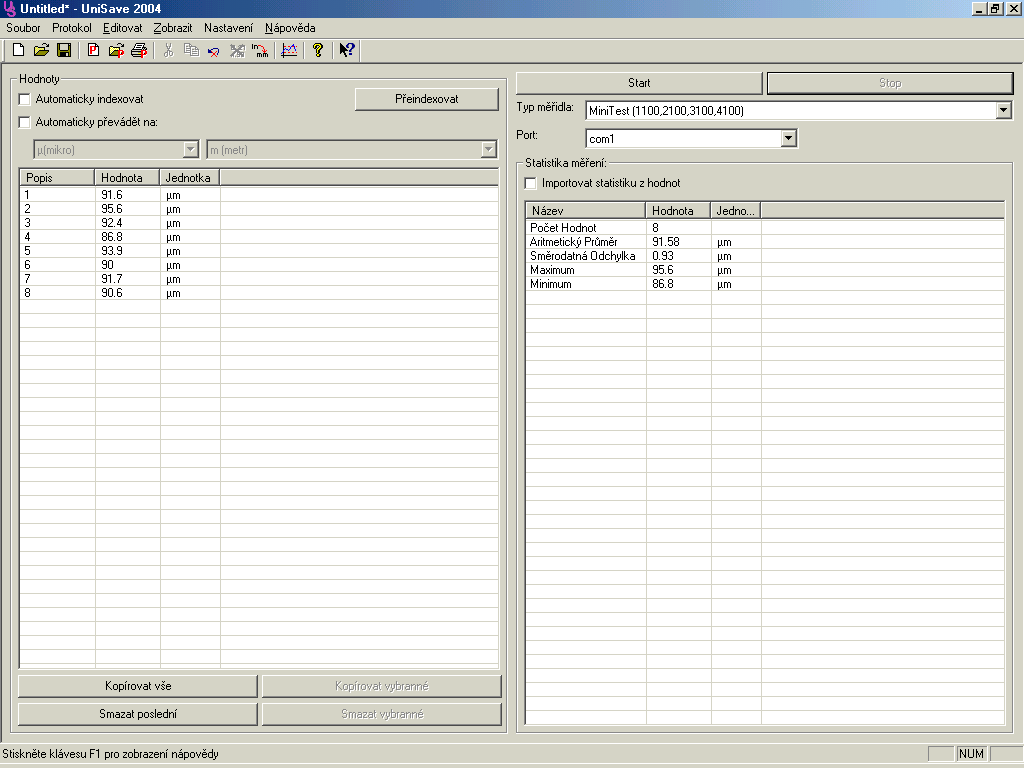Viewport: 1024px width, 768px height.
Task: Select value row 6 with 90
Action: pyautogui.click(x=259, y=265)
